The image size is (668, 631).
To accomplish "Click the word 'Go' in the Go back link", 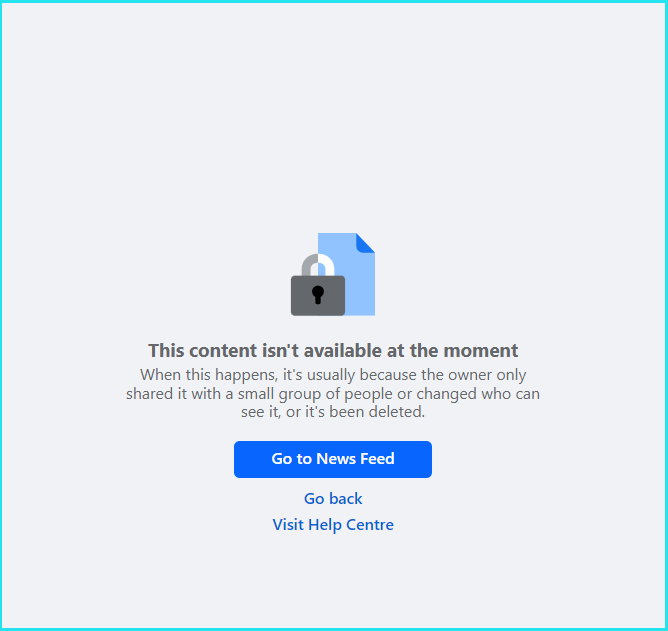I will tap(314, 498).
